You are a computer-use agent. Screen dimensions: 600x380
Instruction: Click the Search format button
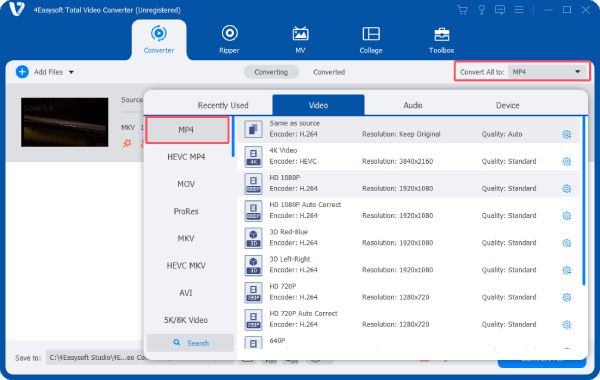coord(191,343)
